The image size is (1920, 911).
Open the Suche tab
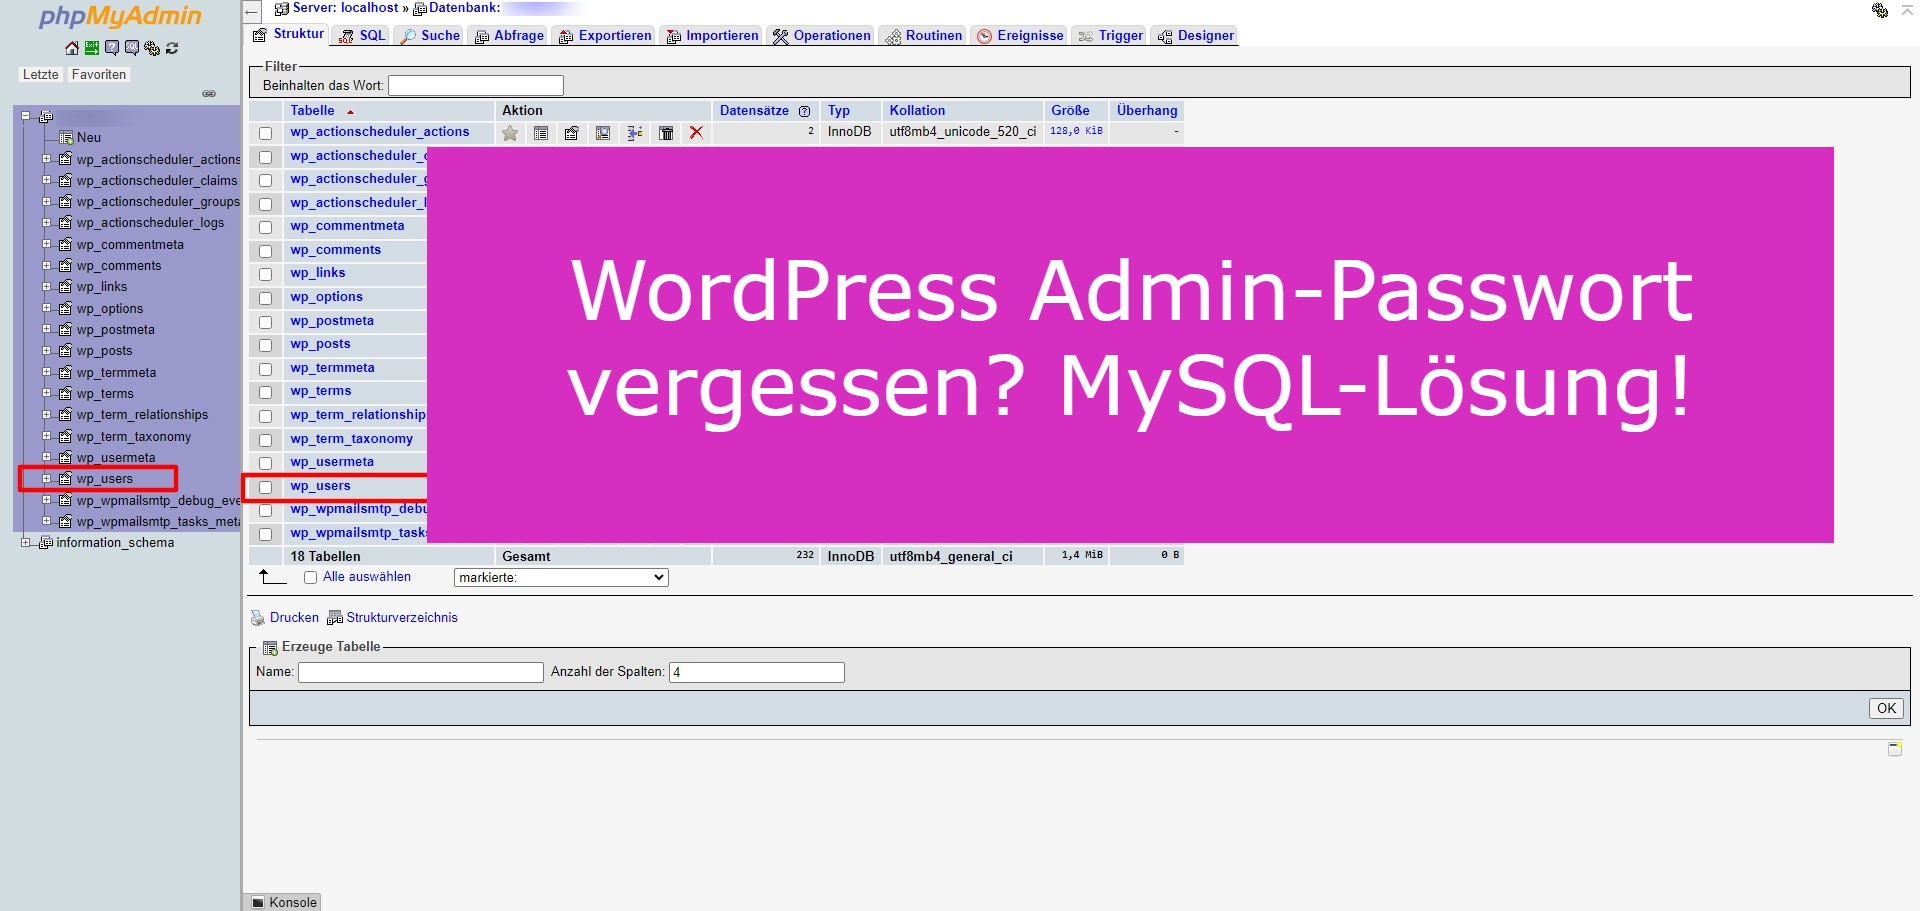click(430, 35)
